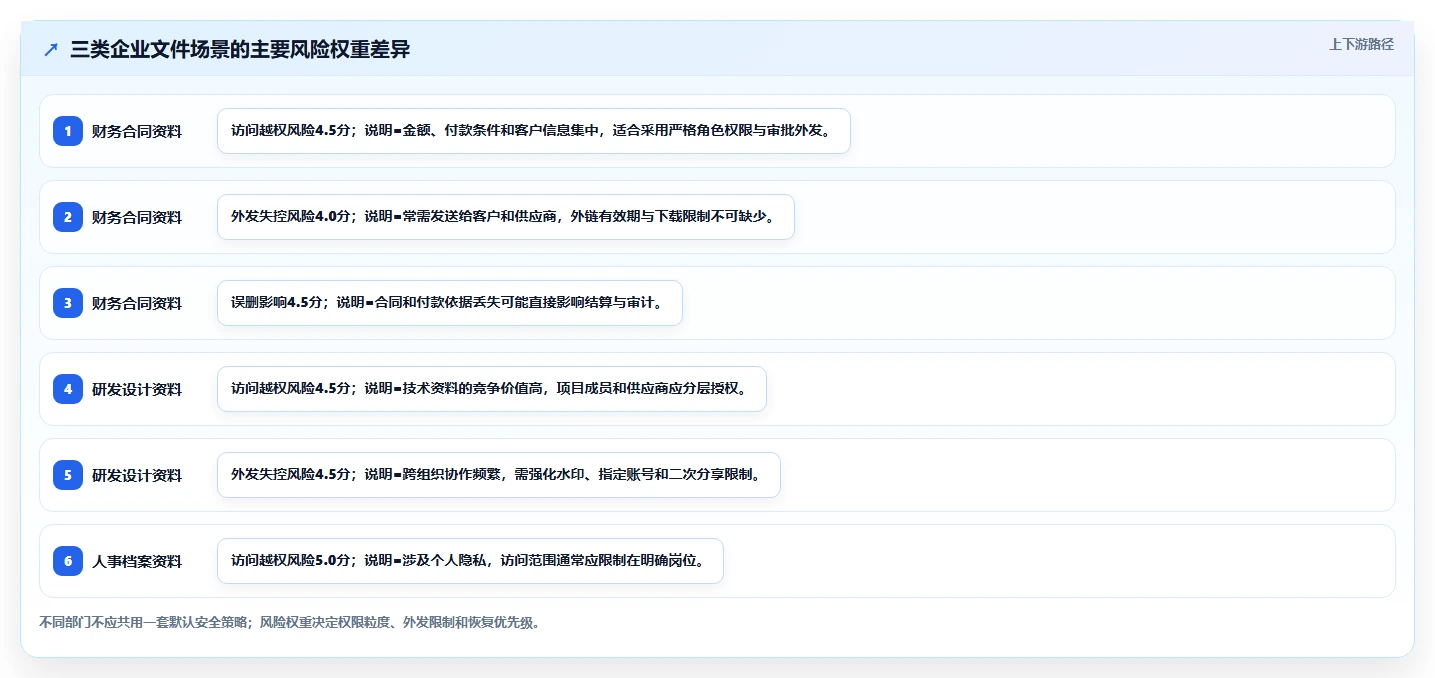The height and width of the screenshot is (678, 1435).
Task: Click the arrow icon beside the card title
Action: click(51, 50)
